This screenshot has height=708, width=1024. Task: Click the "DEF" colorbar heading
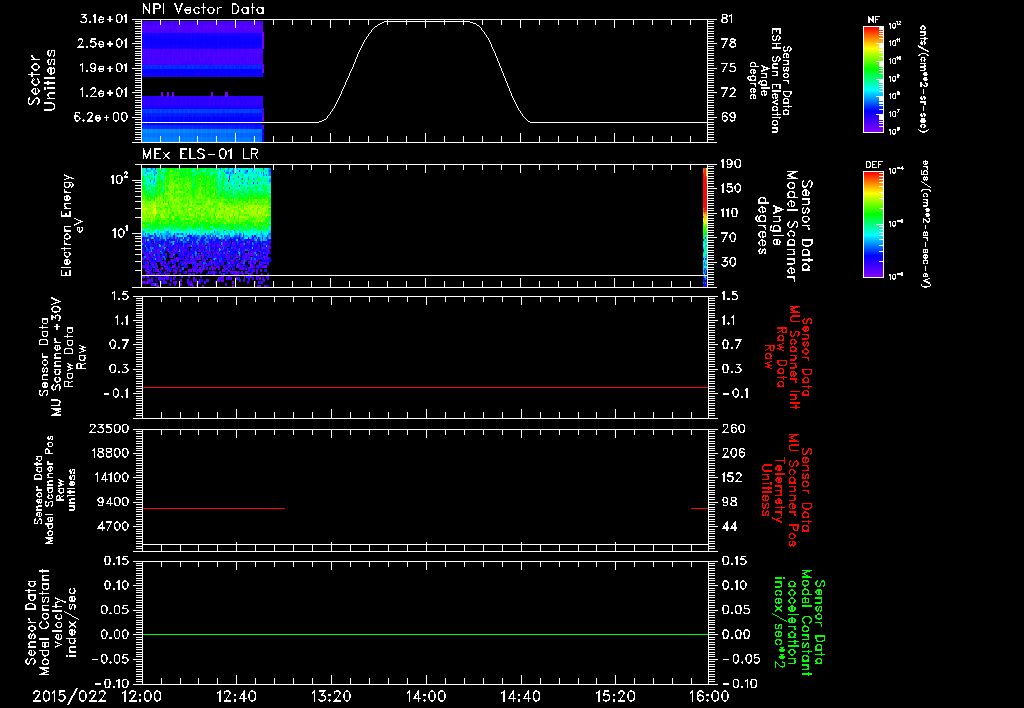click(873, 165)
